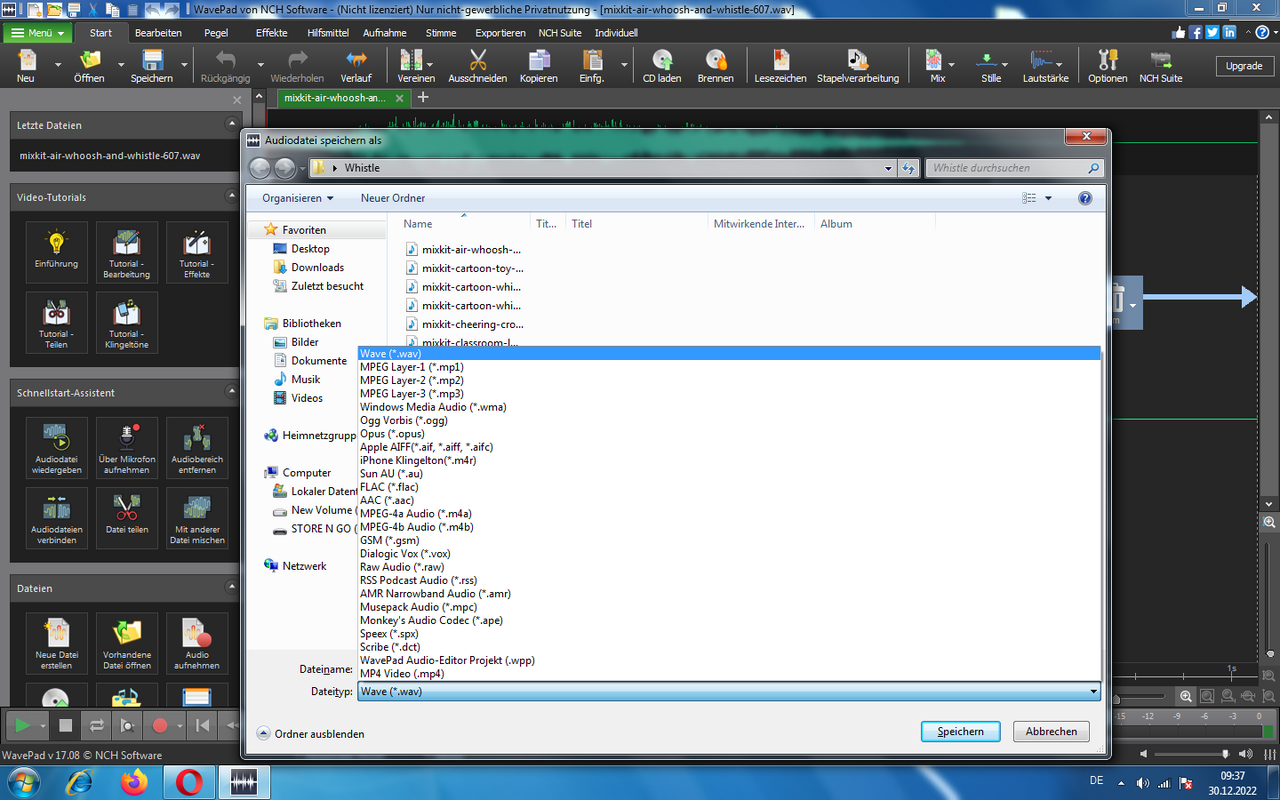
Task: Choose MP4 Video (.mp4) file type
Action: coord(729,673)
